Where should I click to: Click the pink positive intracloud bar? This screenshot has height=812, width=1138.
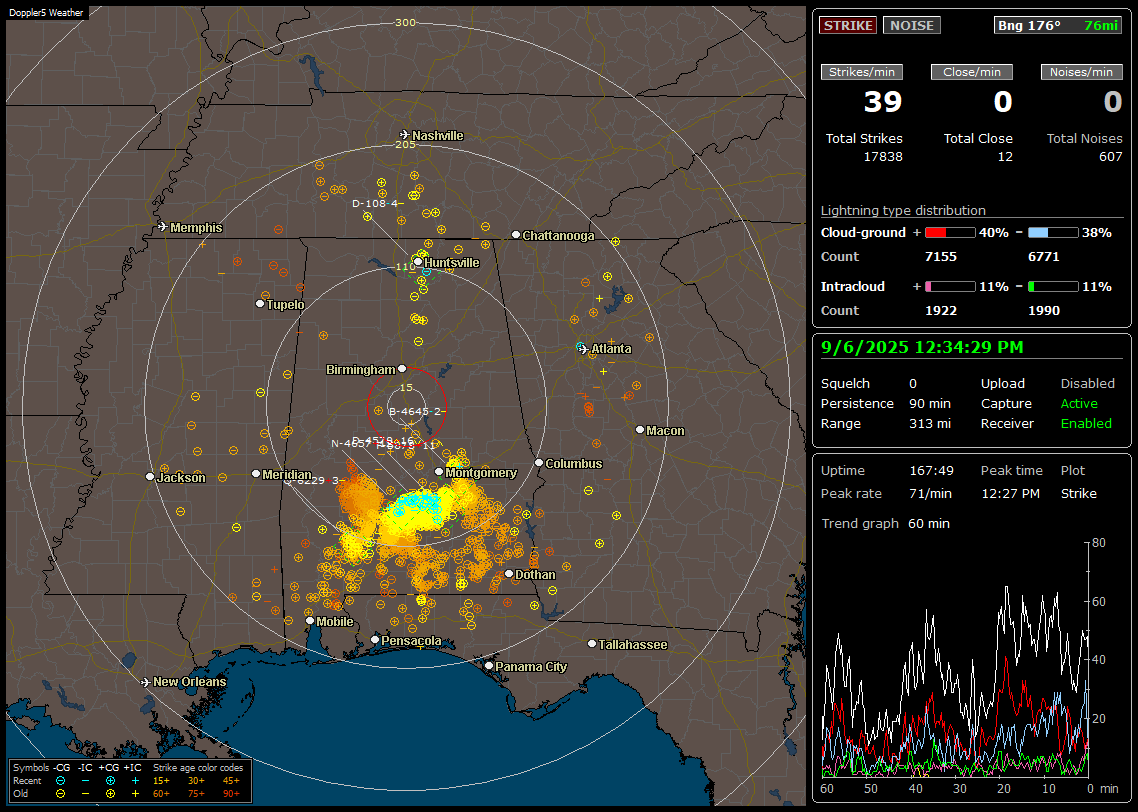(950, 287)
